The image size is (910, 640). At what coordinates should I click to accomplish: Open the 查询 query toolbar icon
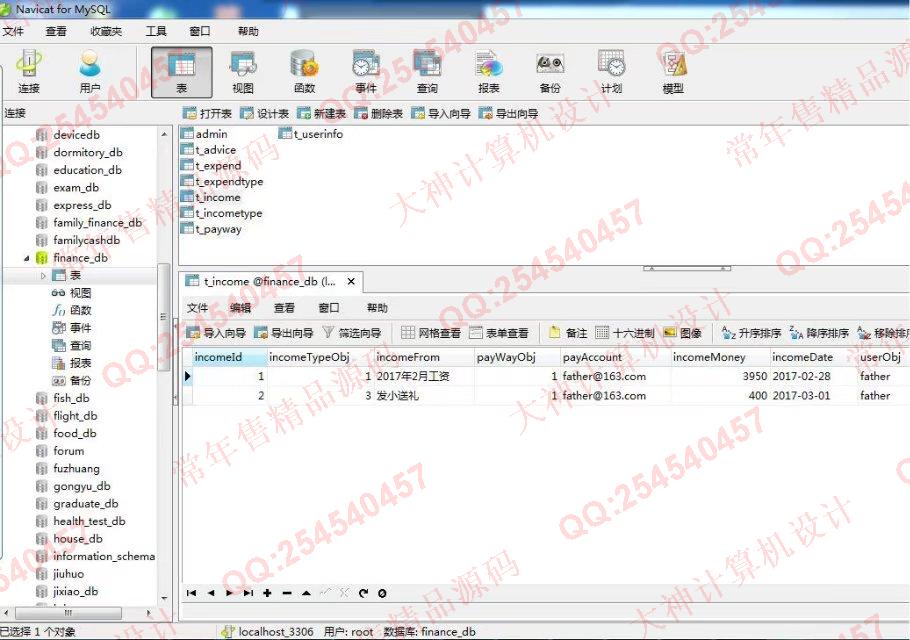pos(427,72)
